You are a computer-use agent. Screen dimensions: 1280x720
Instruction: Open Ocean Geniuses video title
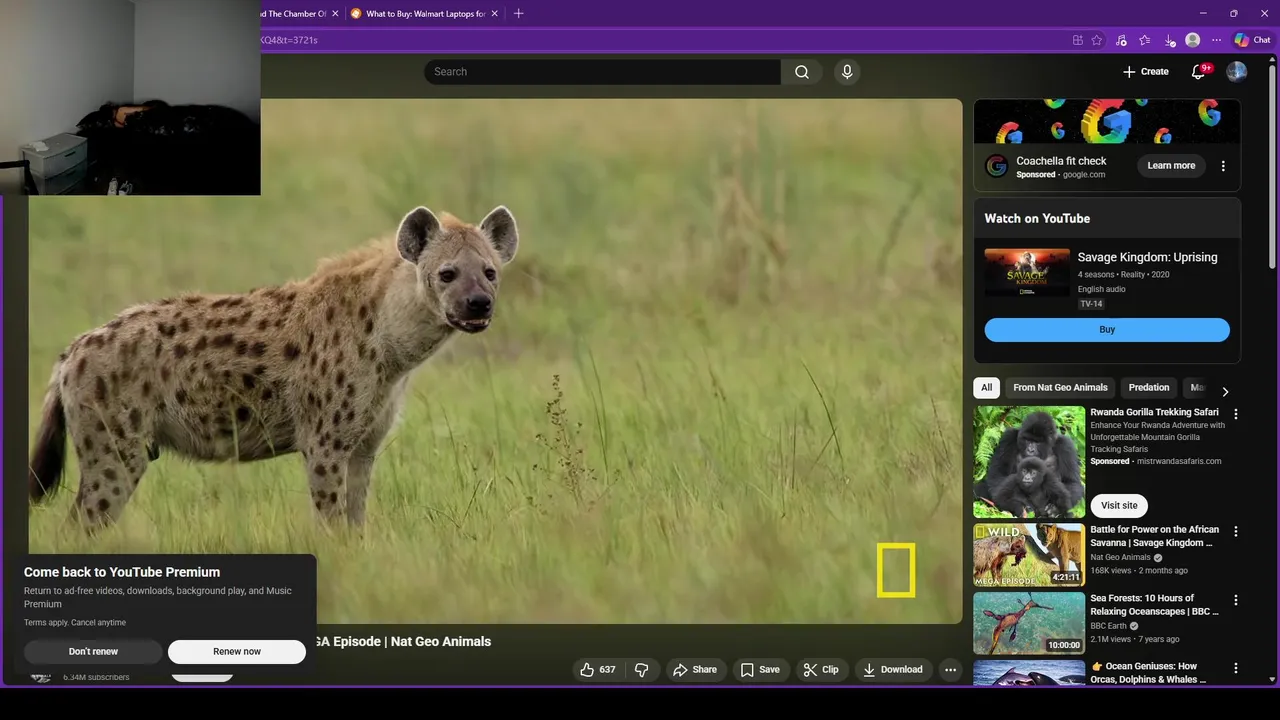point(1148,673)
